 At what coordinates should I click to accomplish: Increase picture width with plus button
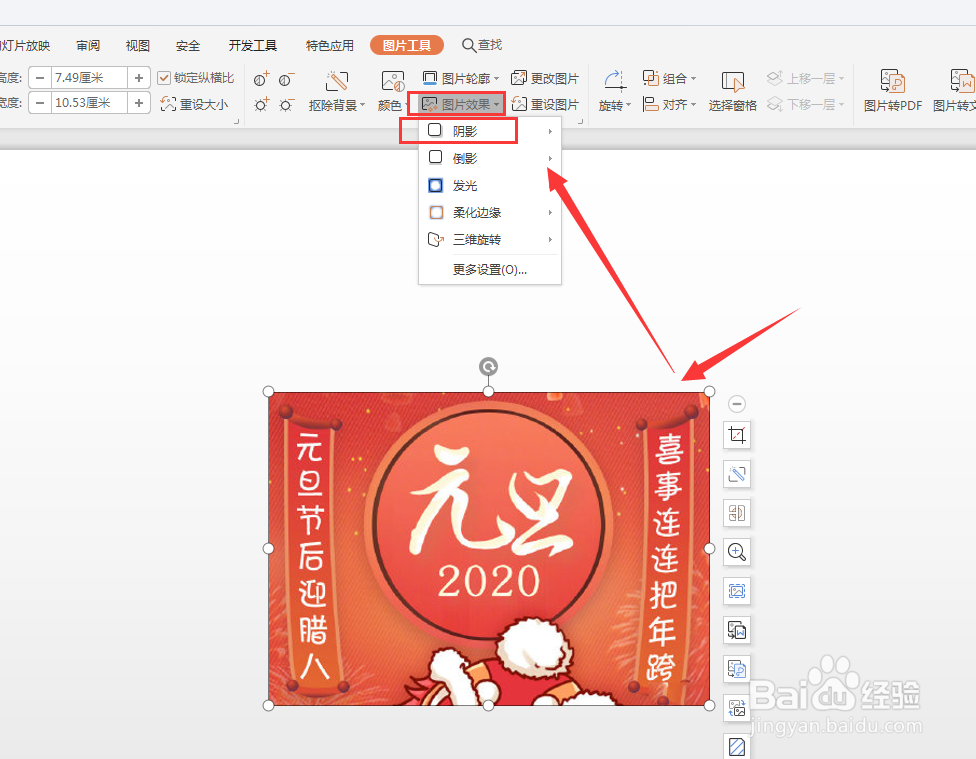tap(139, 103)
